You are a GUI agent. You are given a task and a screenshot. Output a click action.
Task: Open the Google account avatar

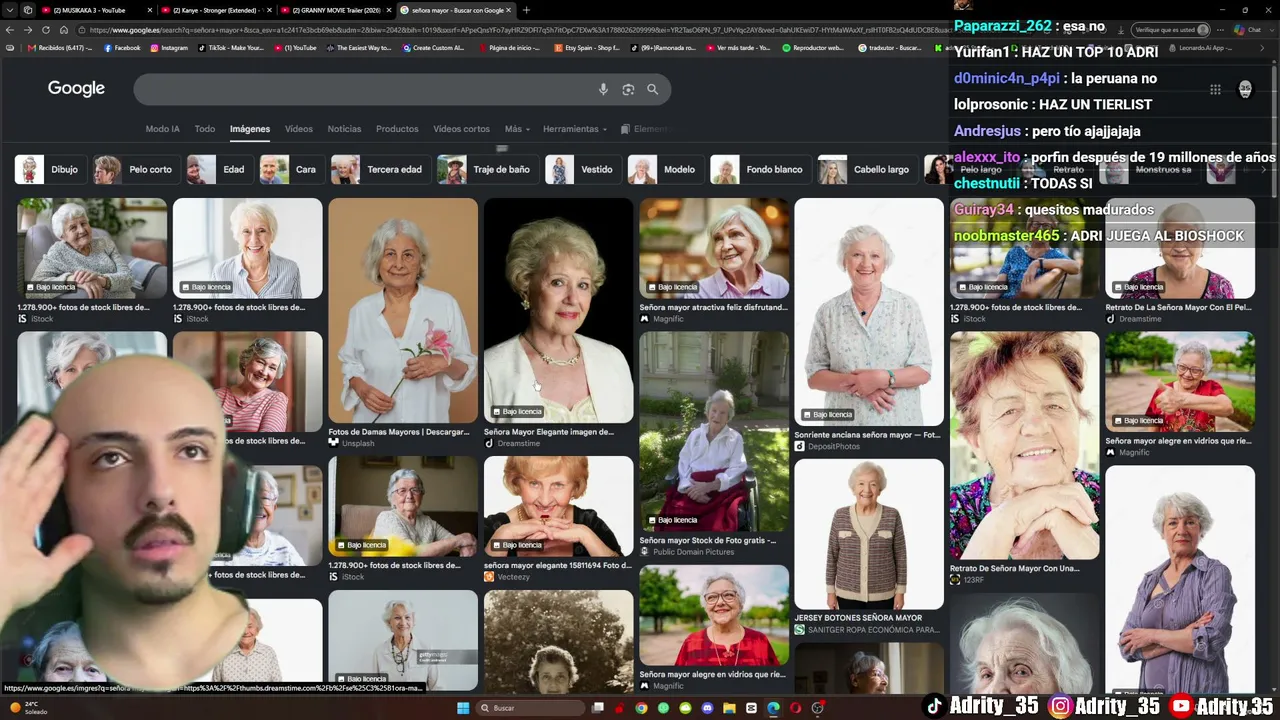click(1245, 89)
